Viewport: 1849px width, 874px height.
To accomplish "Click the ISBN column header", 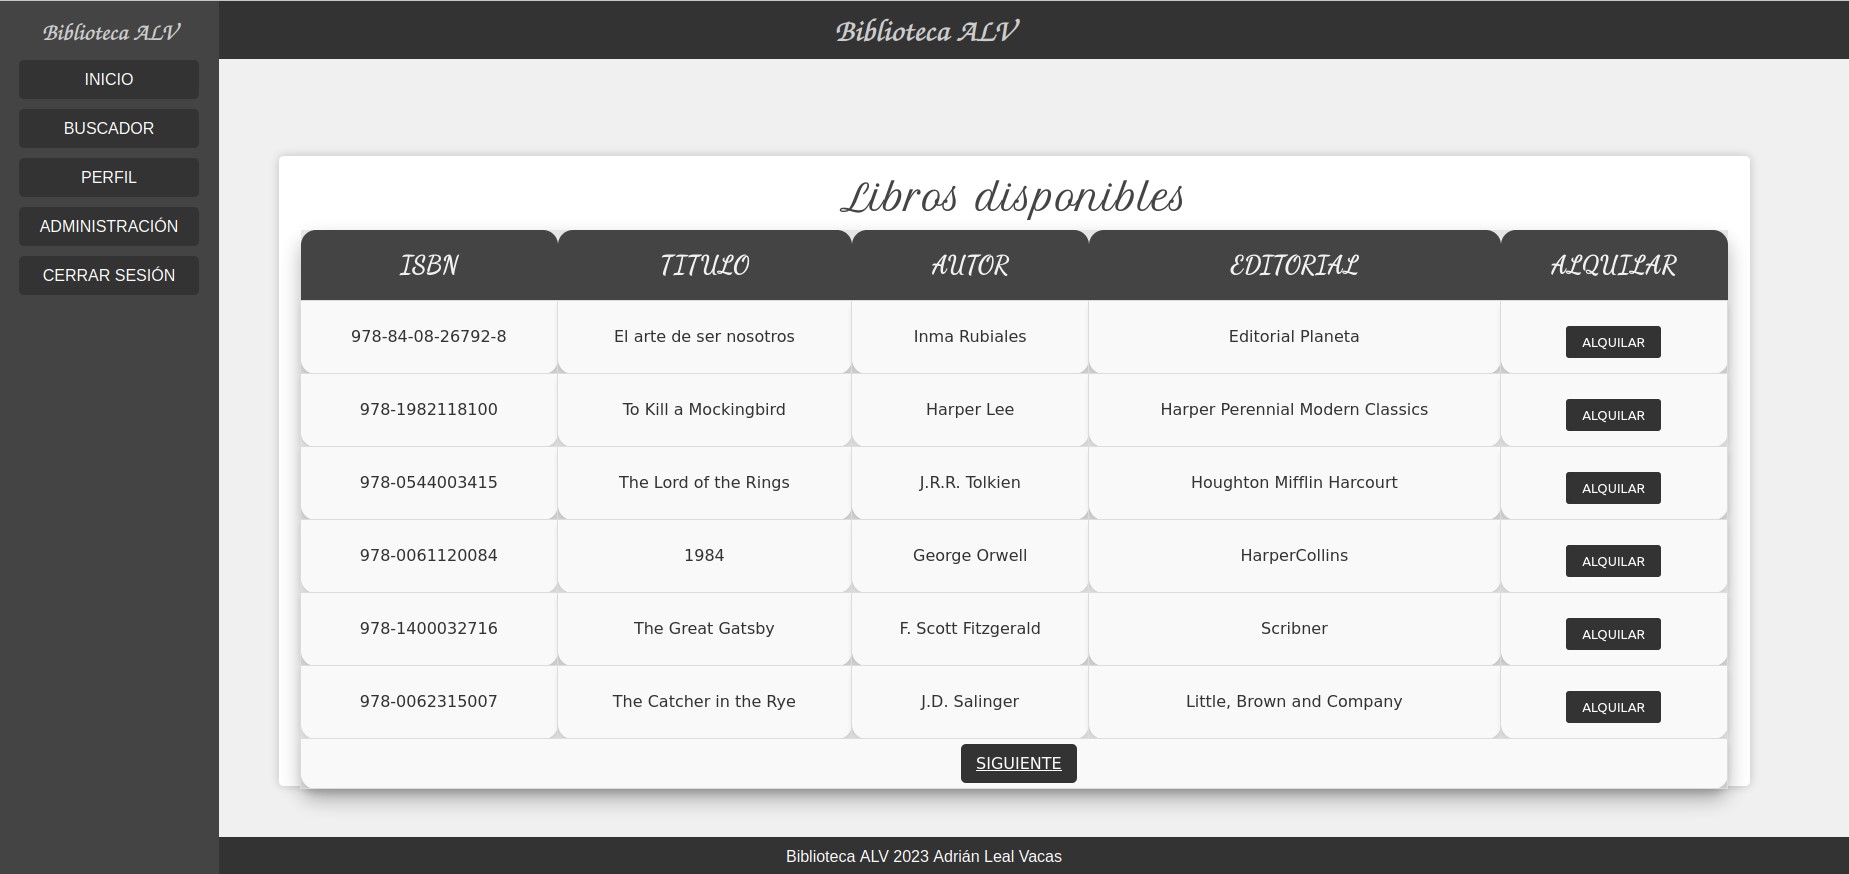I will pyautogui.click(x=429, y=265).
